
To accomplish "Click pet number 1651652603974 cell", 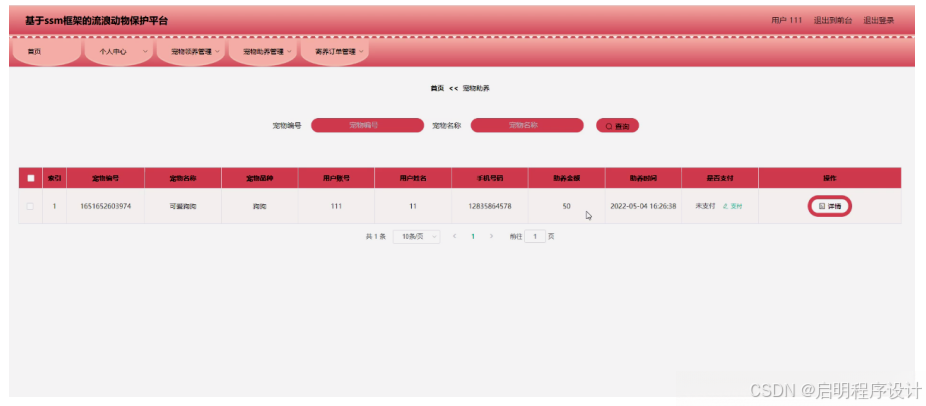I will [106, 206].
